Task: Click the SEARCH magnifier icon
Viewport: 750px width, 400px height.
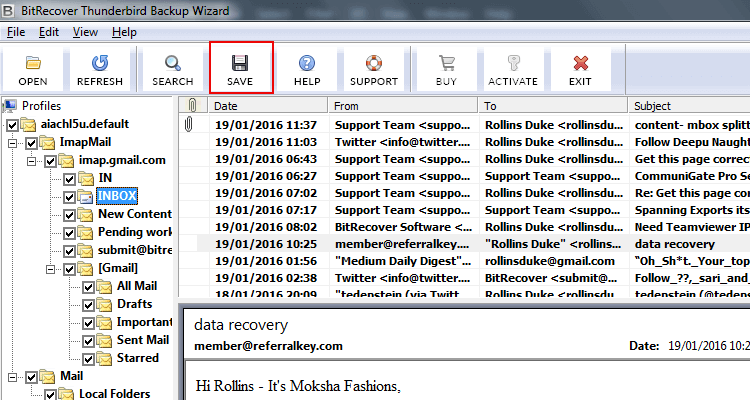Action: pyautogui.click(x=173, y=63)
